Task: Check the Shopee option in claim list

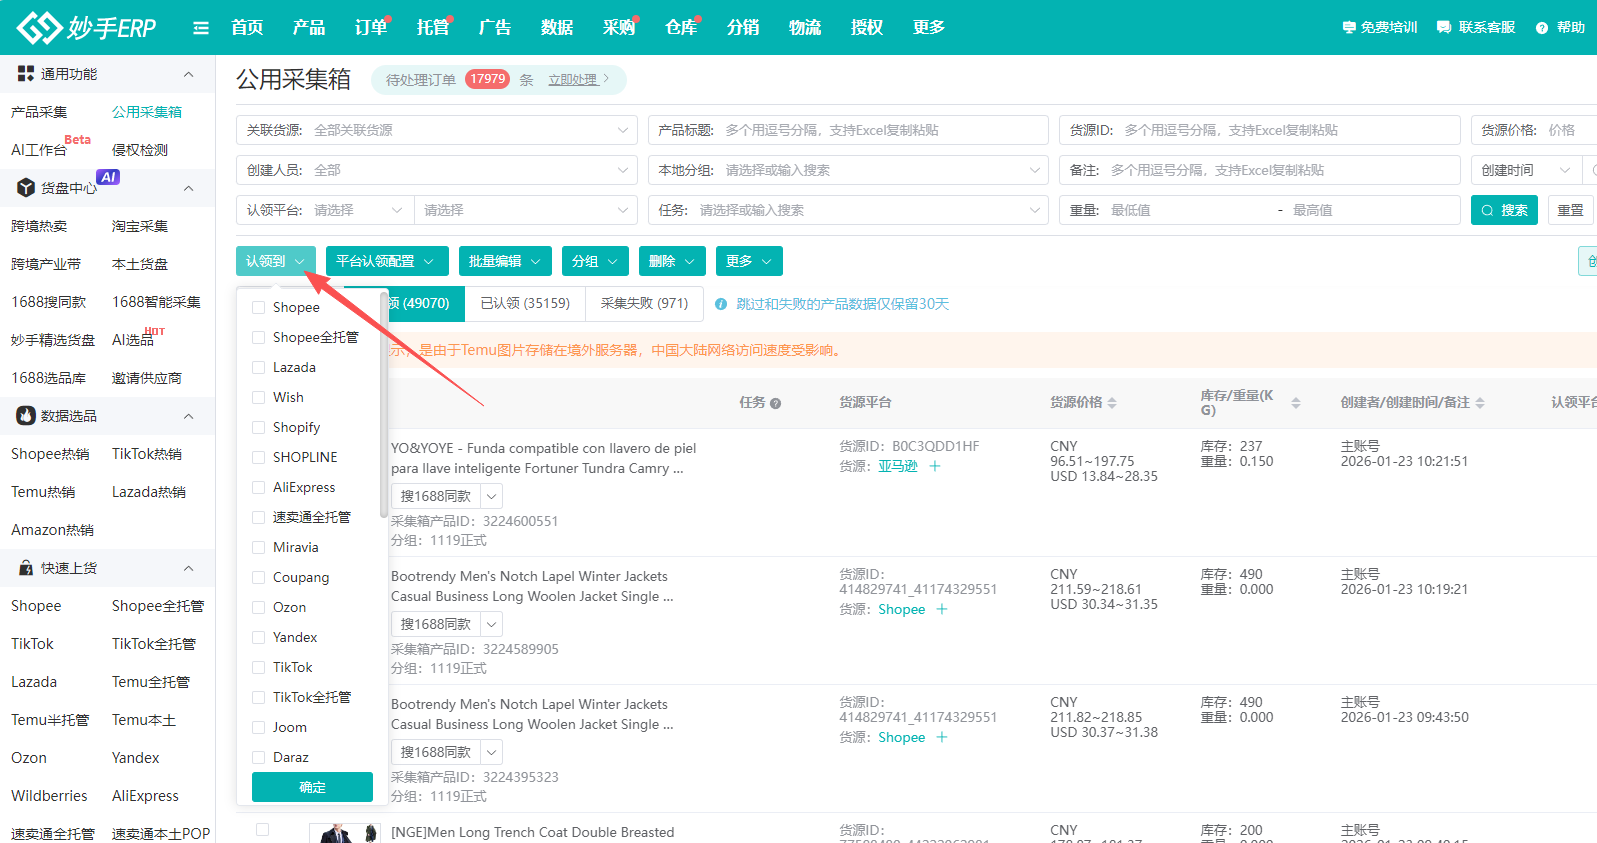Action: [x=259, y=307]
